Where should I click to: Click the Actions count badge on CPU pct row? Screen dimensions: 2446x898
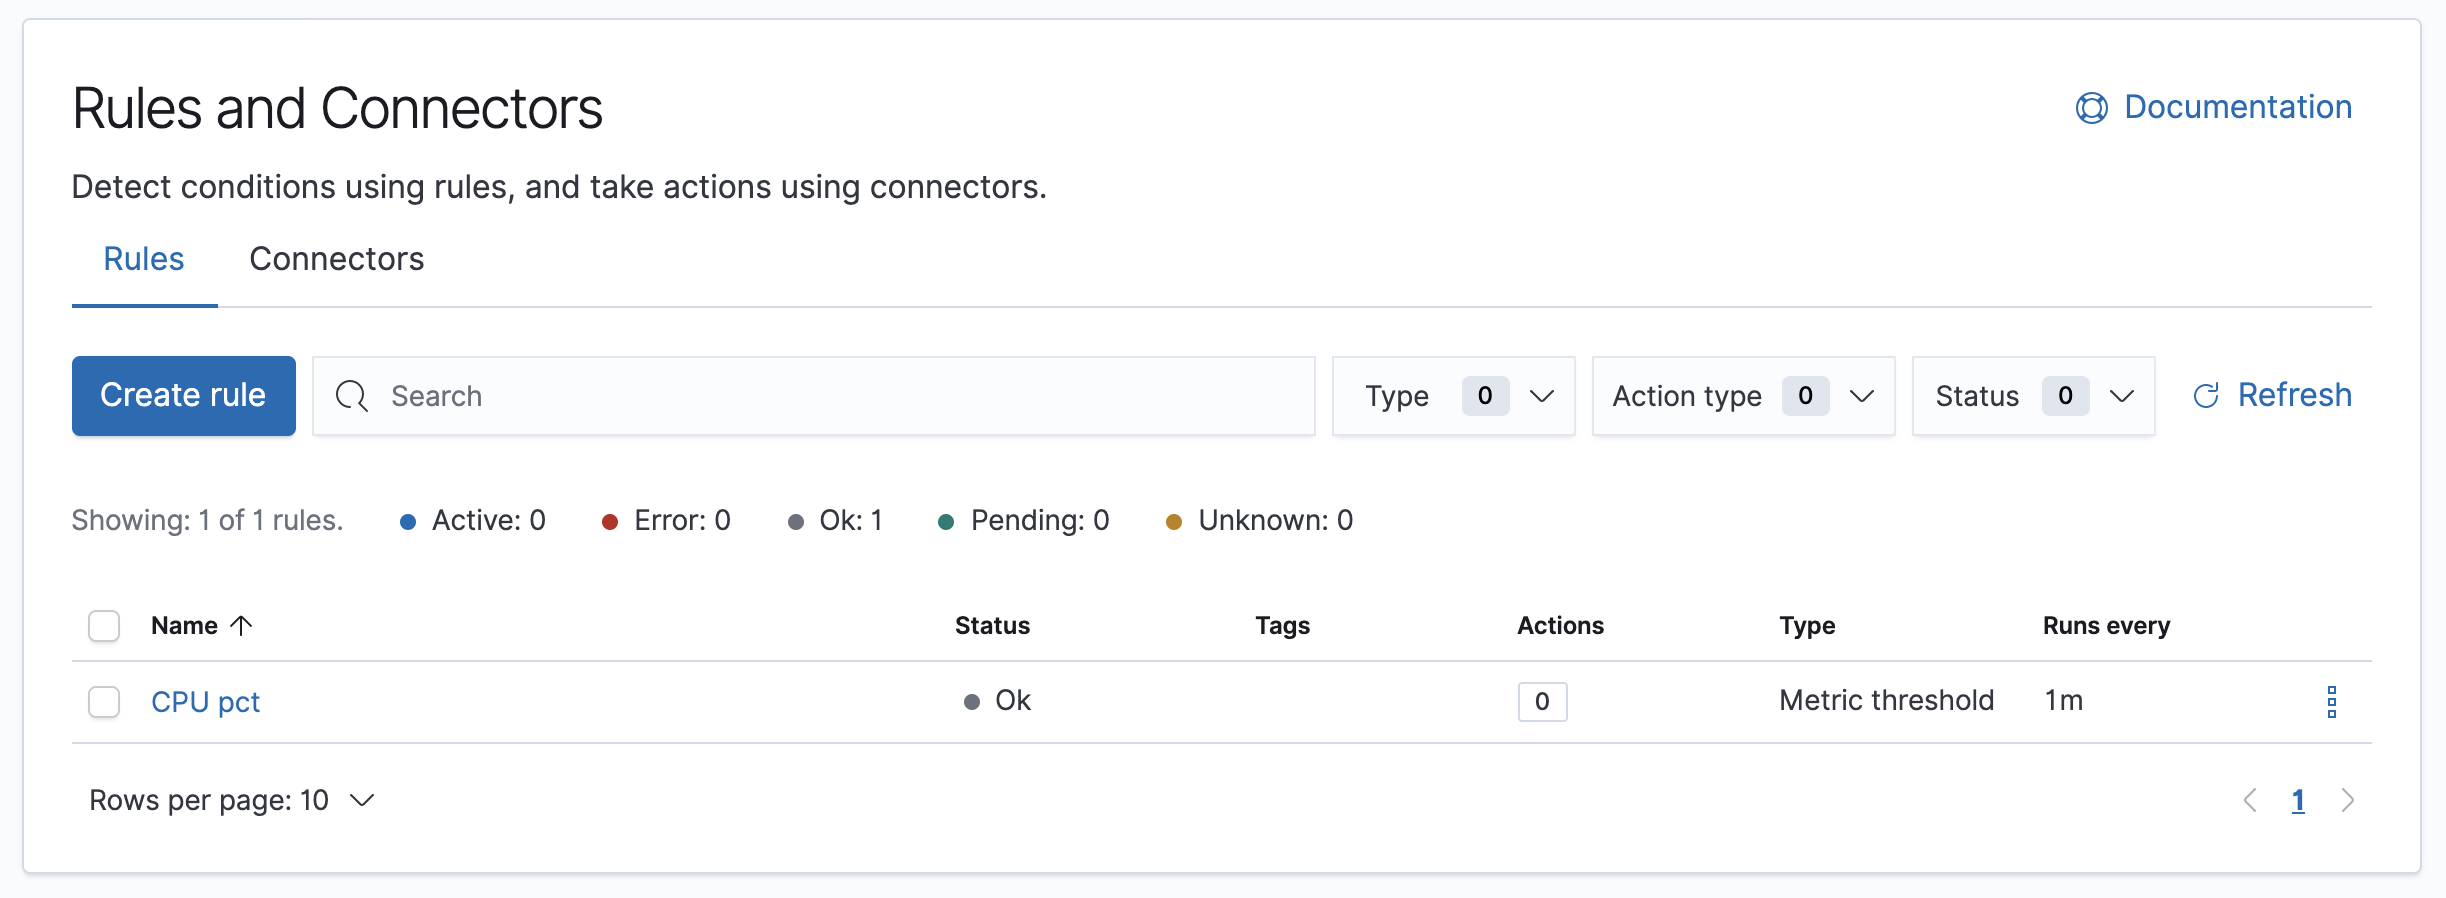point(1541,702)
